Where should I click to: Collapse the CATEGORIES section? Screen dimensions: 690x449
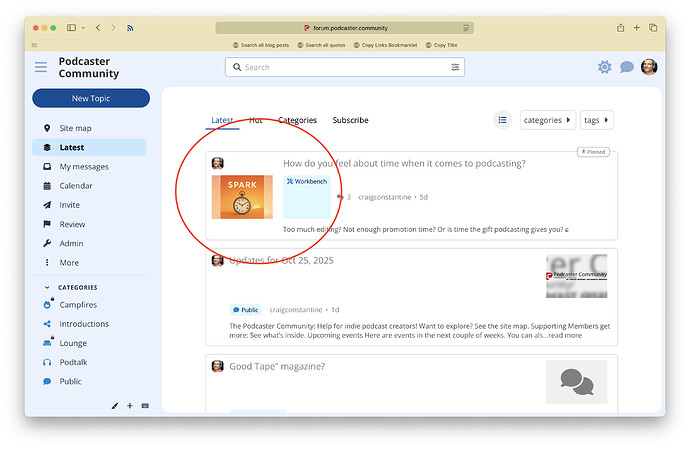point(47,287)
